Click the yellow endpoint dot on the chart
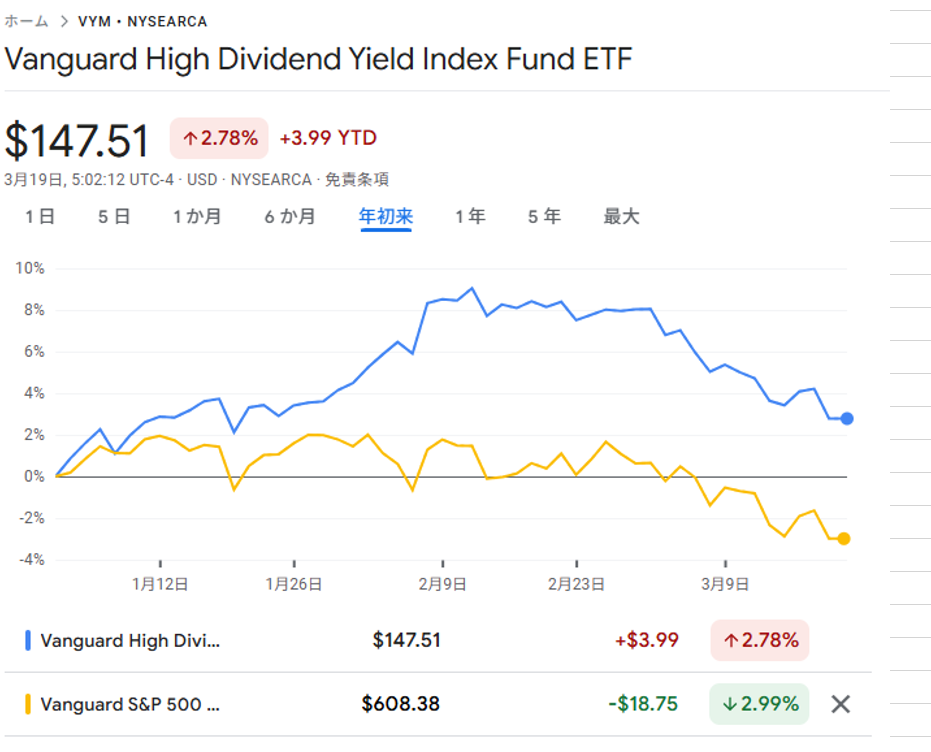The width and height of the screenshot is (931, 752). click(844, 539)
